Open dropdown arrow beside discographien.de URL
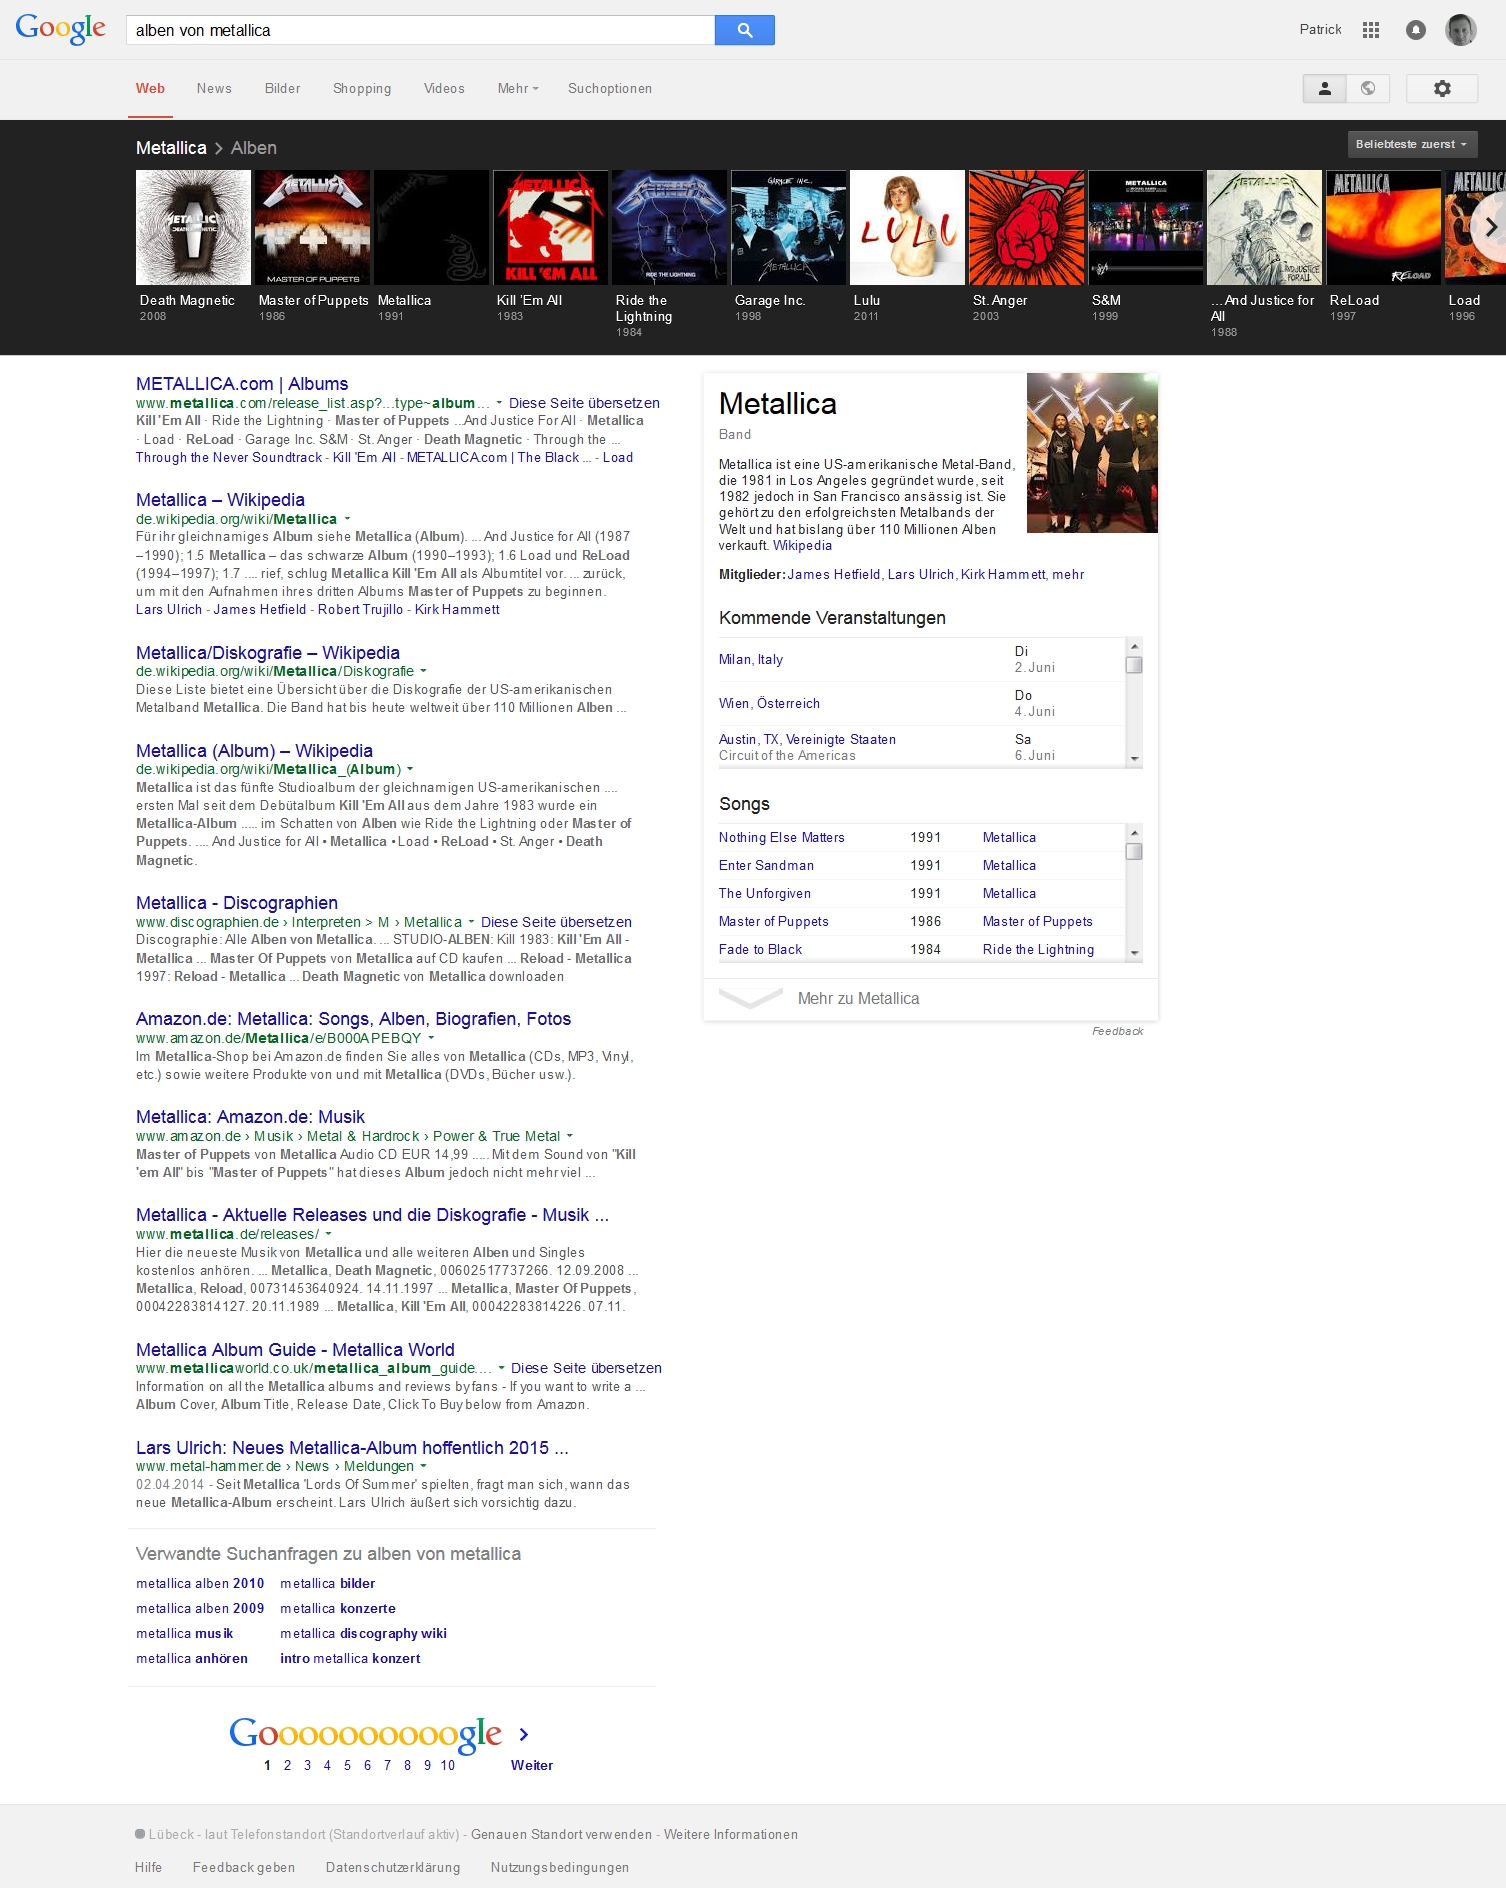 click(471, 922)
